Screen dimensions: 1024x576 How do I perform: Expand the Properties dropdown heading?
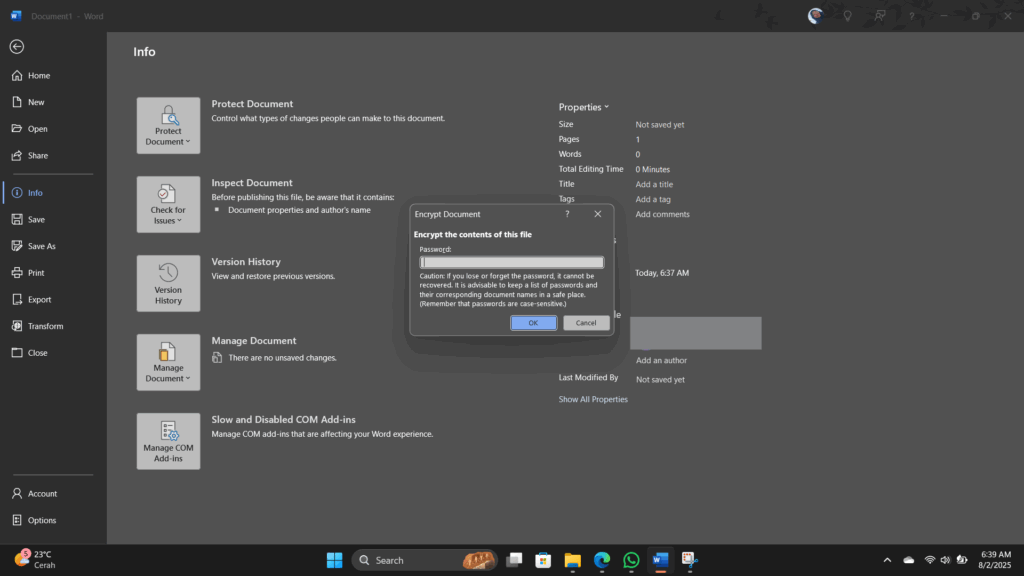(x=583, y=107)
